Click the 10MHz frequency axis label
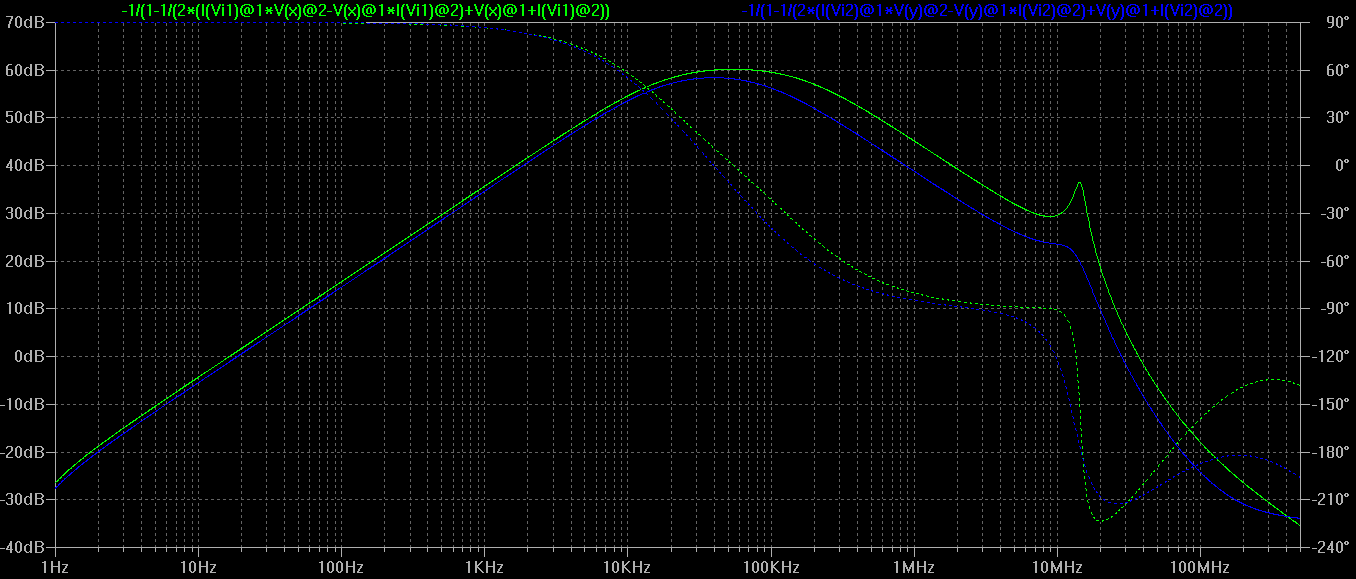 tap(1056, 567)
